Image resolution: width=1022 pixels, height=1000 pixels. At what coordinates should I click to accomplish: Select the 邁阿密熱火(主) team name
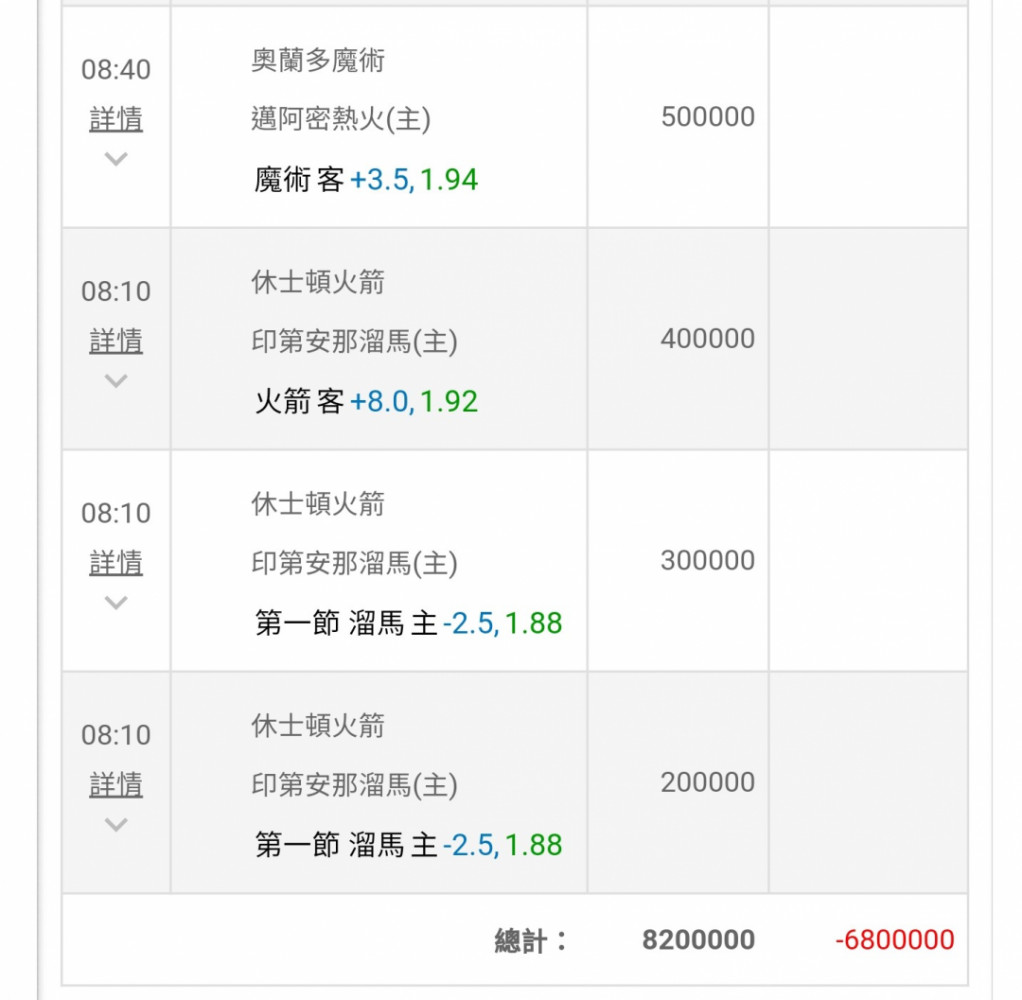coord(341,119)
